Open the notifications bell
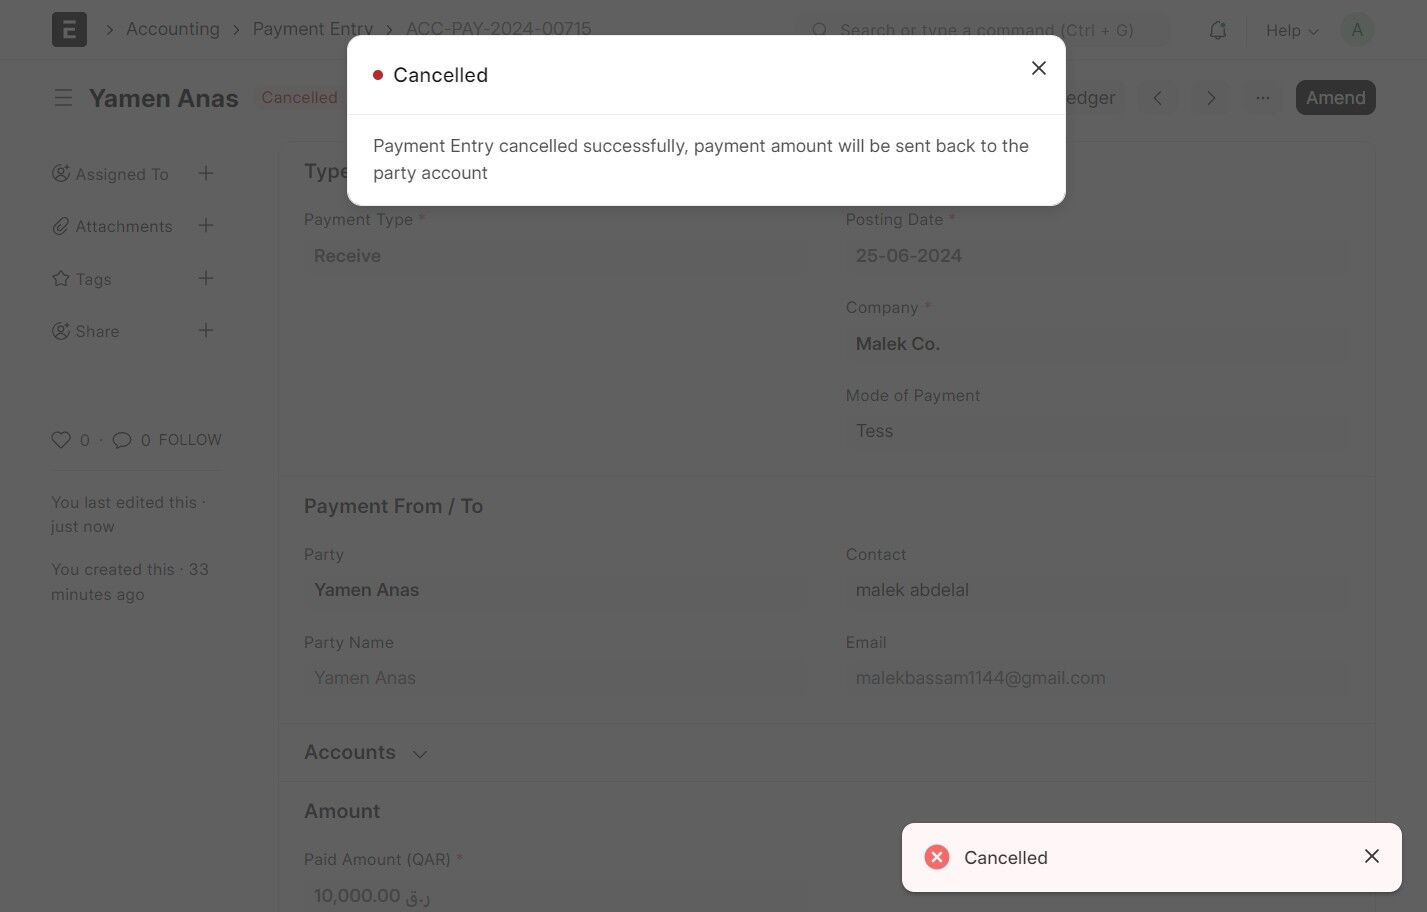This screenshot has width=1427, height=912. pyautogui.click(x=1217, y=31)
